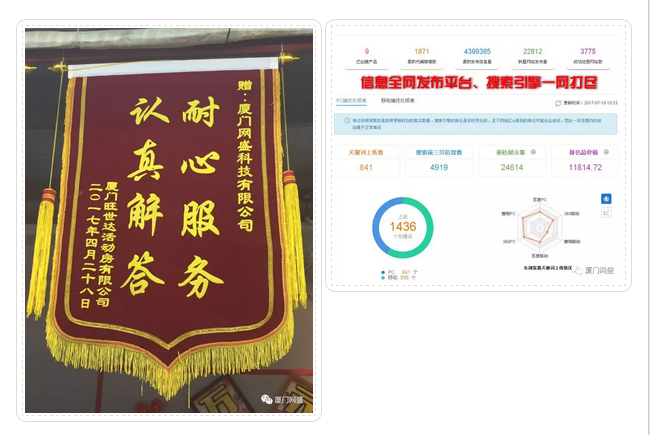The width and height of the screenshot is (650, 435).
Task: Click the 1871 statistic card
Action: point(422,55)
